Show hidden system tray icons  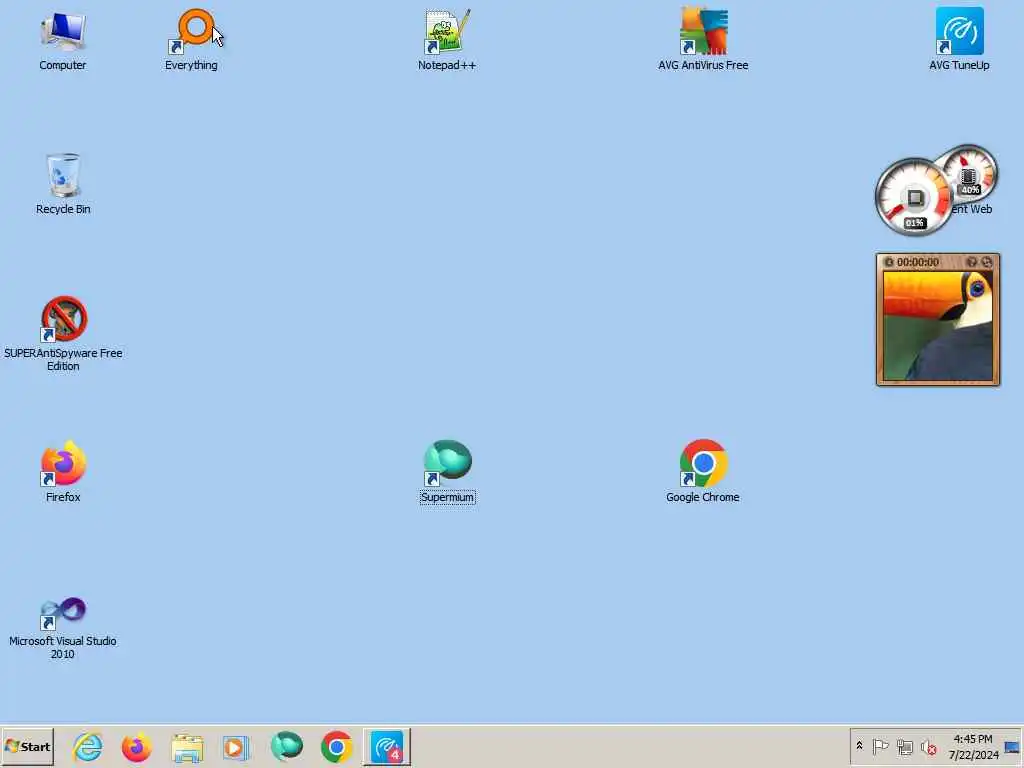859,746
